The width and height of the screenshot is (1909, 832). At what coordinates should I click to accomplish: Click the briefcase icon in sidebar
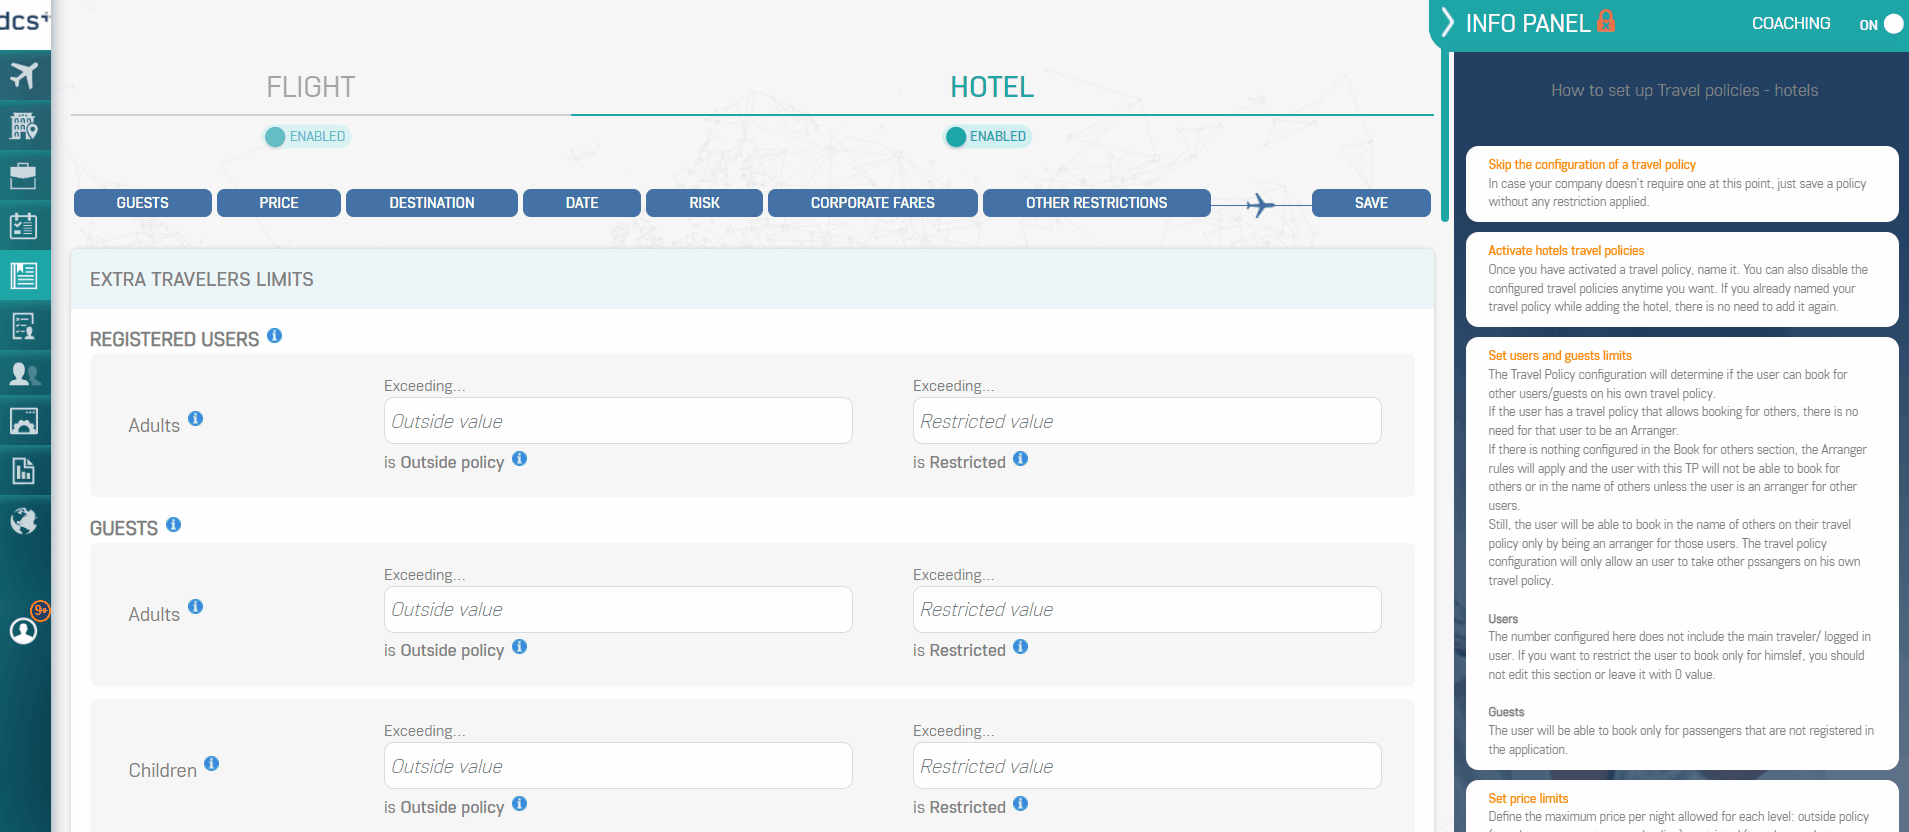pos(24,176)
